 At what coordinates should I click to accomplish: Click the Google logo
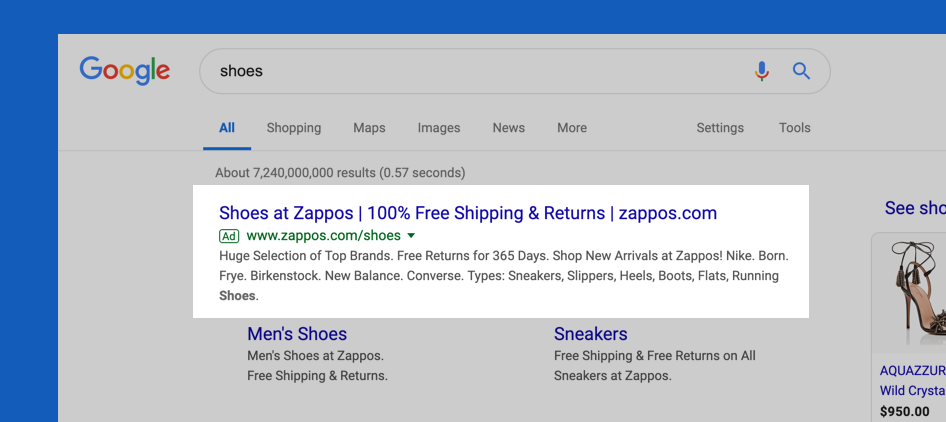pos(125,71)
